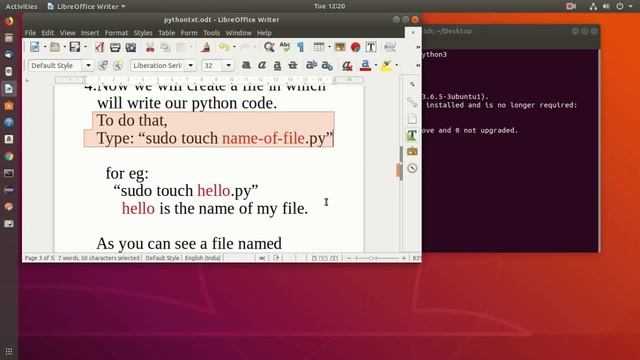The image size is (640, 360).
Task: Toggle italic formatting
Action: click(262, 65)
